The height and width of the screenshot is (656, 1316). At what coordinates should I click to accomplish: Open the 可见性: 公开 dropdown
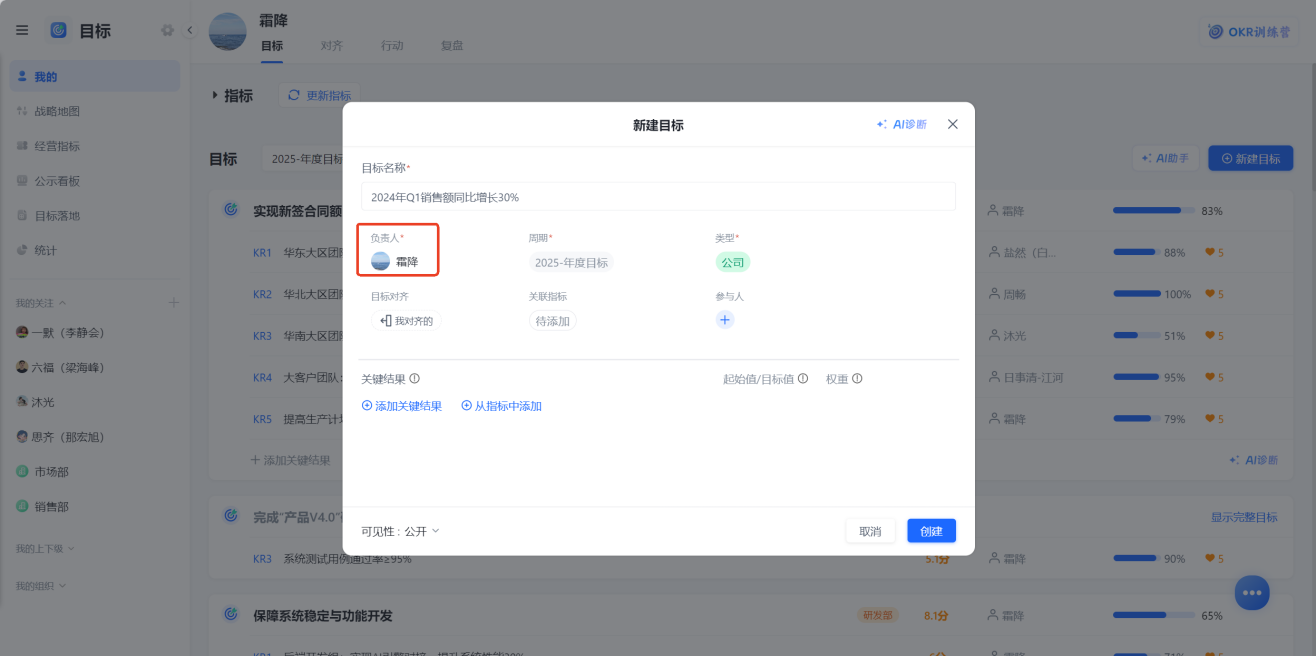[400, 531]
